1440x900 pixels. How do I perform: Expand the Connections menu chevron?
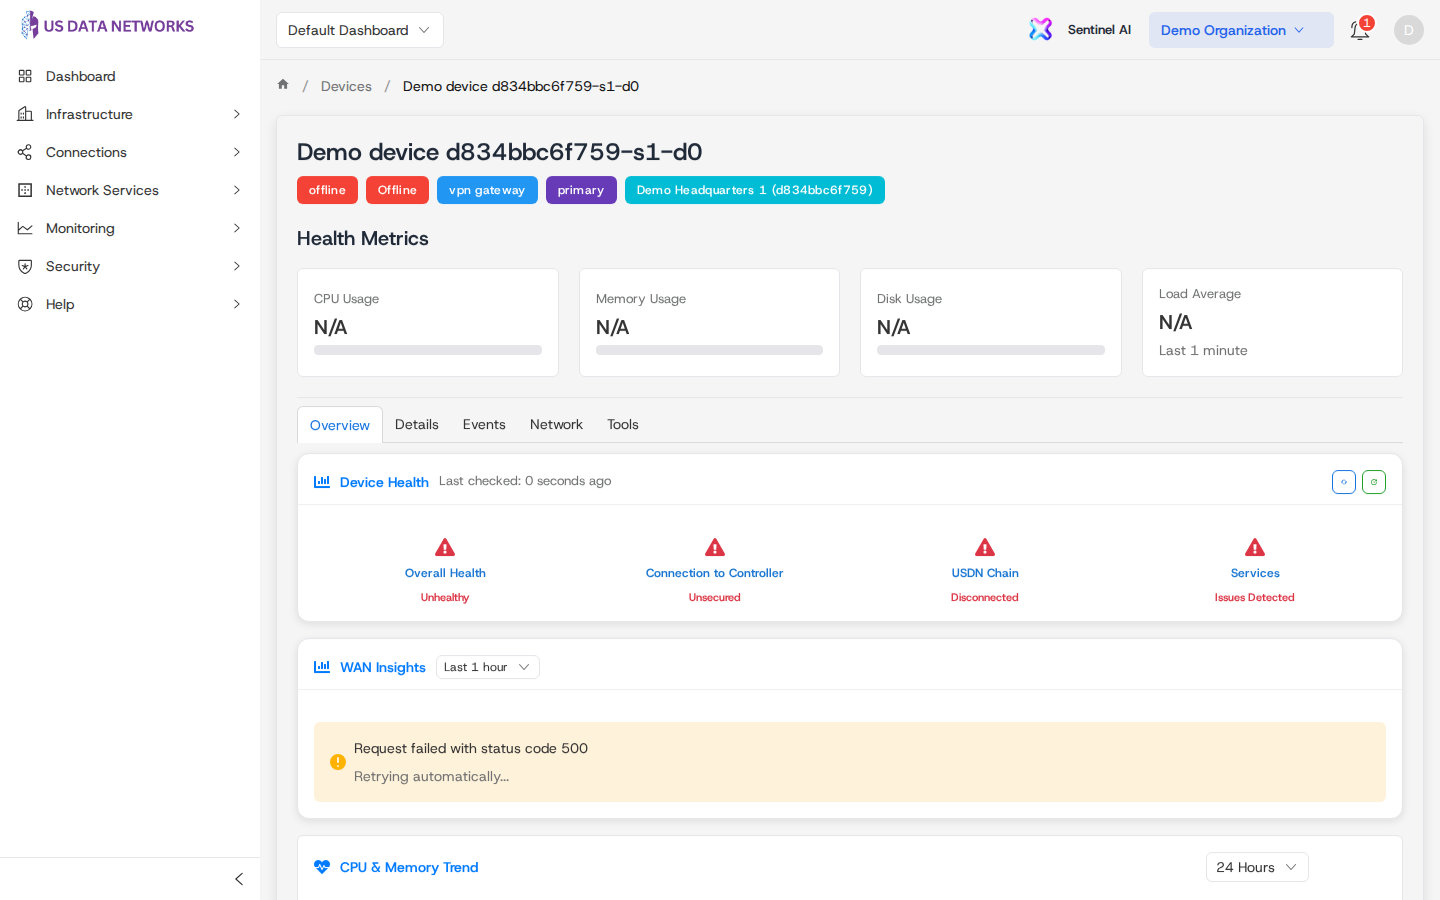tap(237, 152)
